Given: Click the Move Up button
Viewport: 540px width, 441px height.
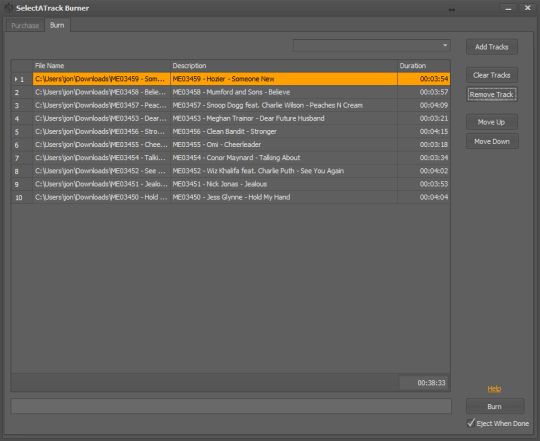Looking at the screenshot, I should coord(491,122).
